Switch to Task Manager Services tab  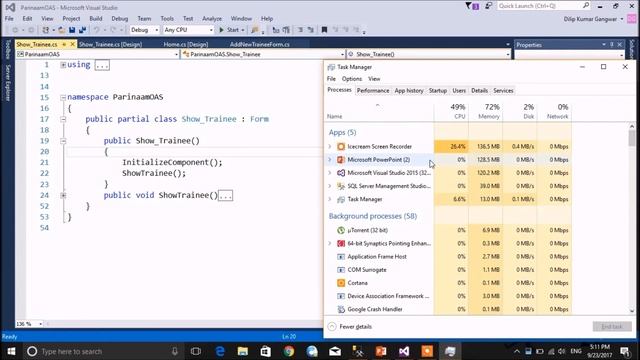(503, 91)
